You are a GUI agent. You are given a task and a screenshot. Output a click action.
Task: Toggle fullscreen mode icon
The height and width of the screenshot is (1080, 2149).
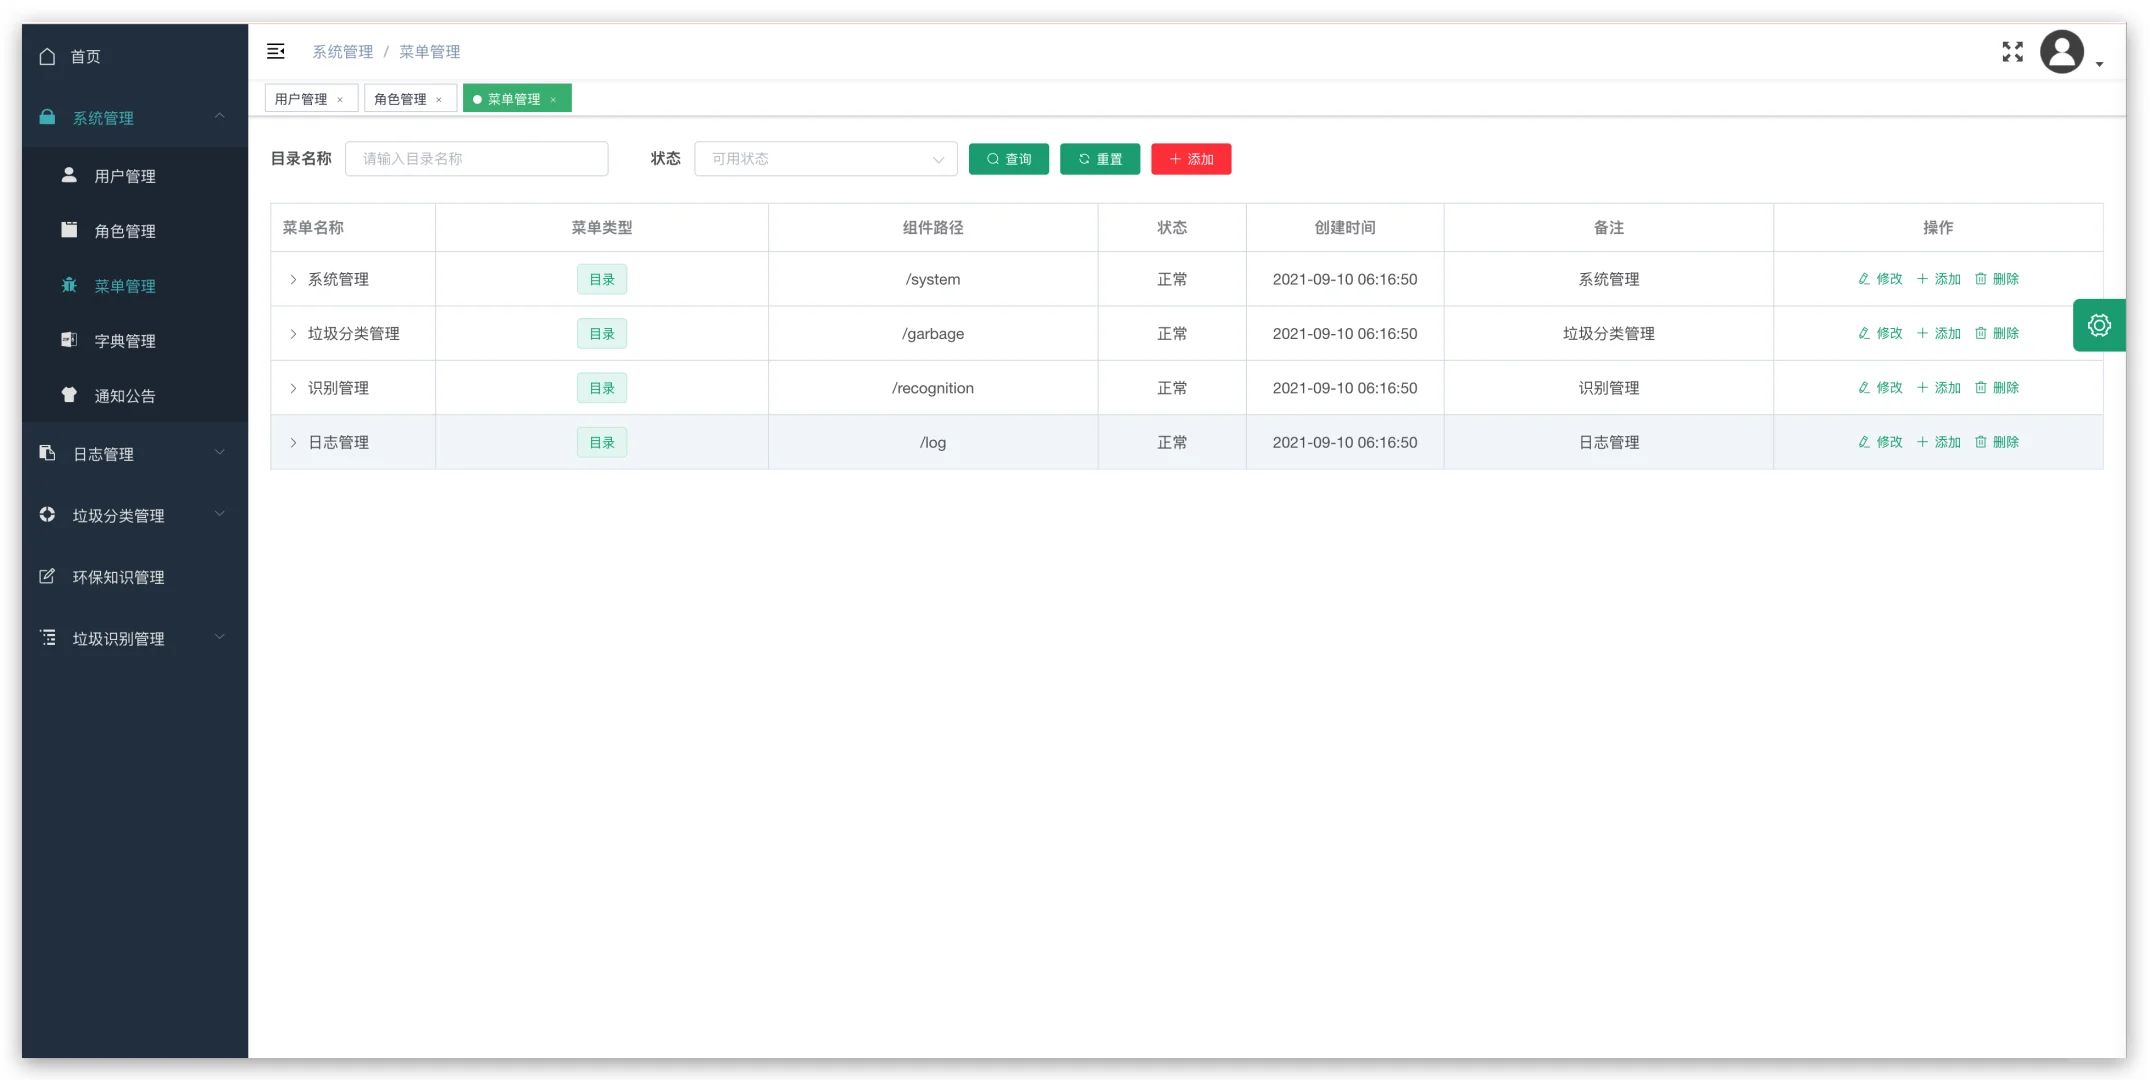pyautogui.click(x=2012, y=52)
